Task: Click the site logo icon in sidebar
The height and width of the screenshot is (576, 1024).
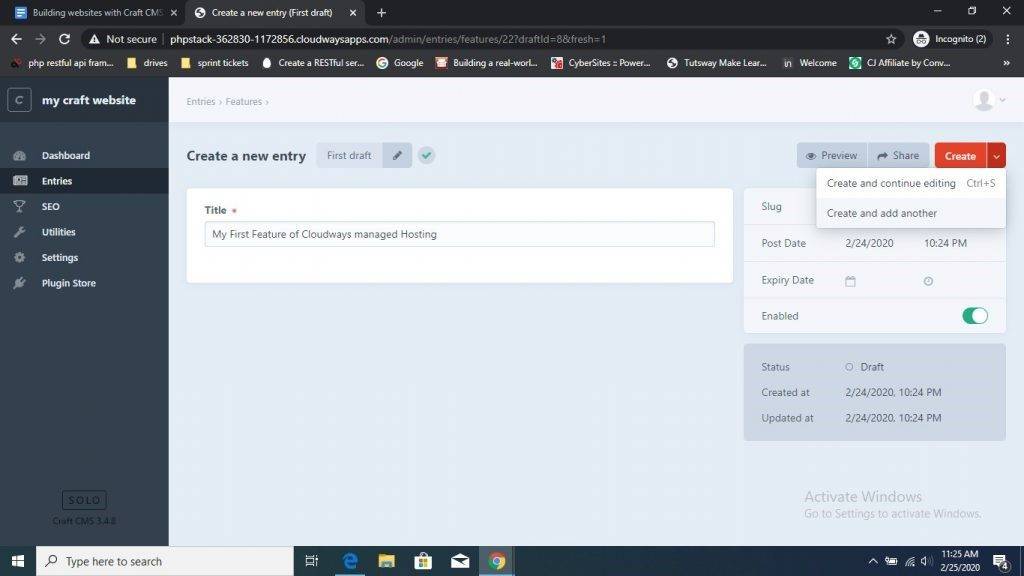Action: coord(19,100)
